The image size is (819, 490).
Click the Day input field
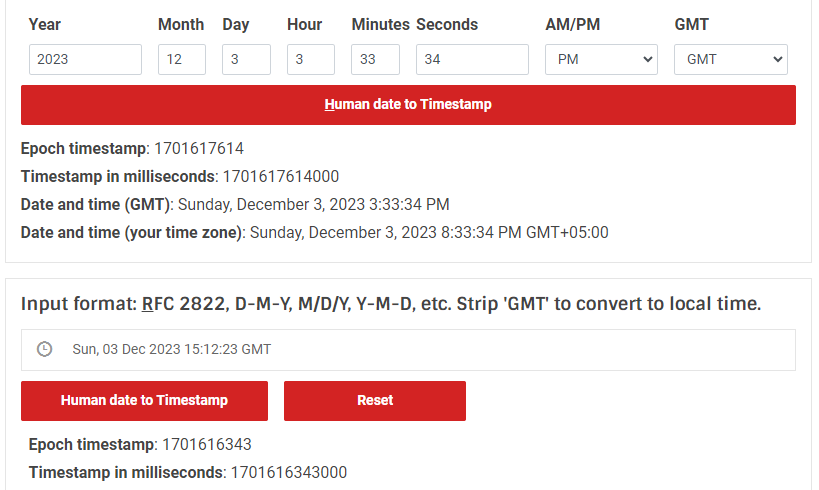click(x=247, y=60)
